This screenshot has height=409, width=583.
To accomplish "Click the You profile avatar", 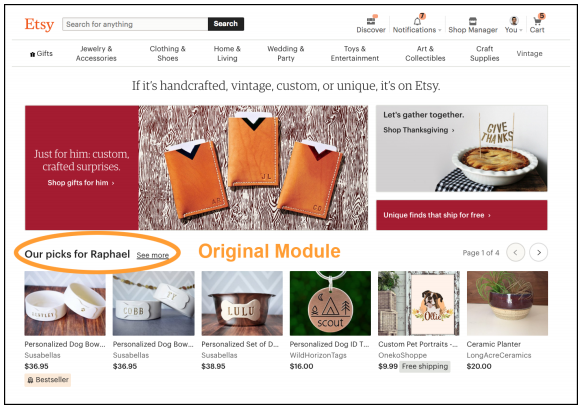I will tap(514, 20).
